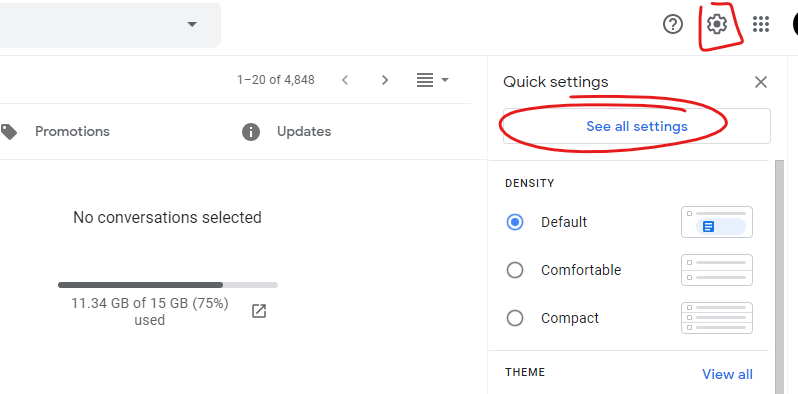
Task: Choose the Compact density preview thumbnail
Action: click(717, 318)
